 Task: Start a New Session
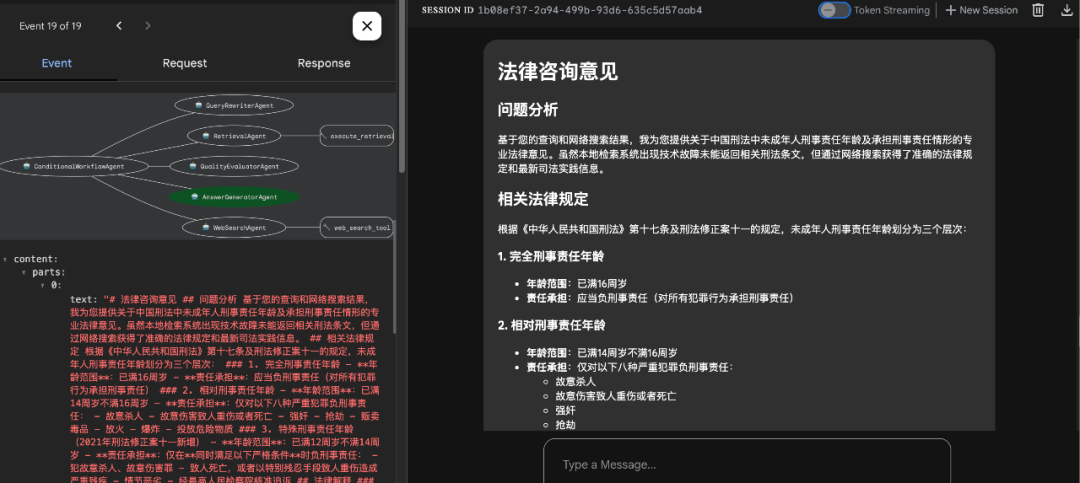tap(982, 10)
